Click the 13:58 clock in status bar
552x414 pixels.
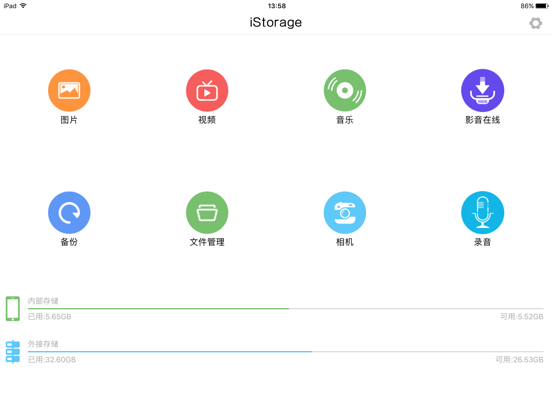277,6
